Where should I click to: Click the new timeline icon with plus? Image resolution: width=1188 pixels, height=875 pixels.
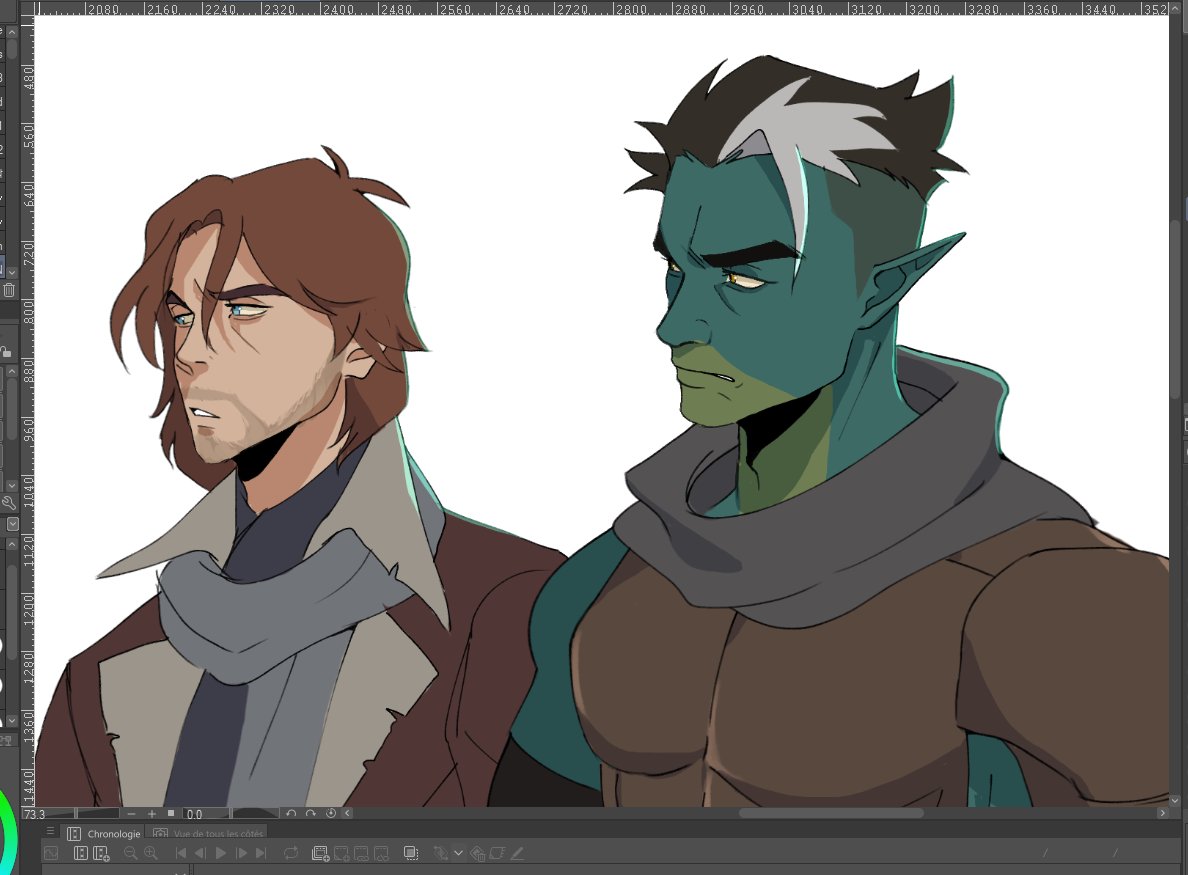[102, 854]
